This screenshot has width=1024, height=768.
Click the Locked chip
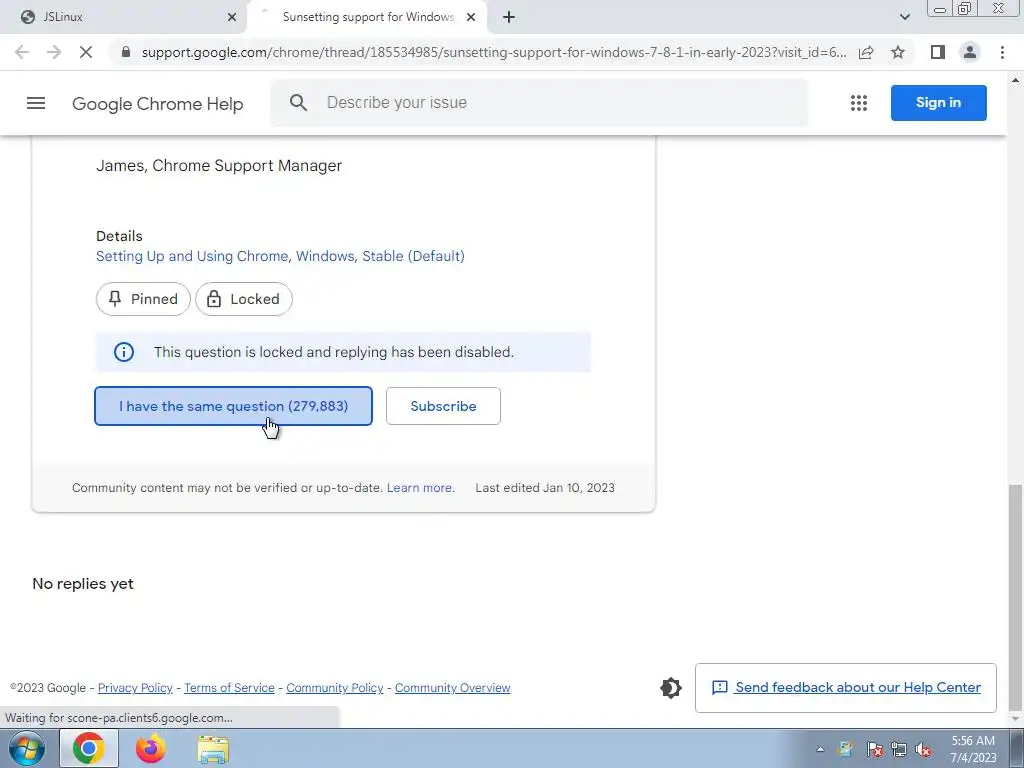(x=244, y=299)
